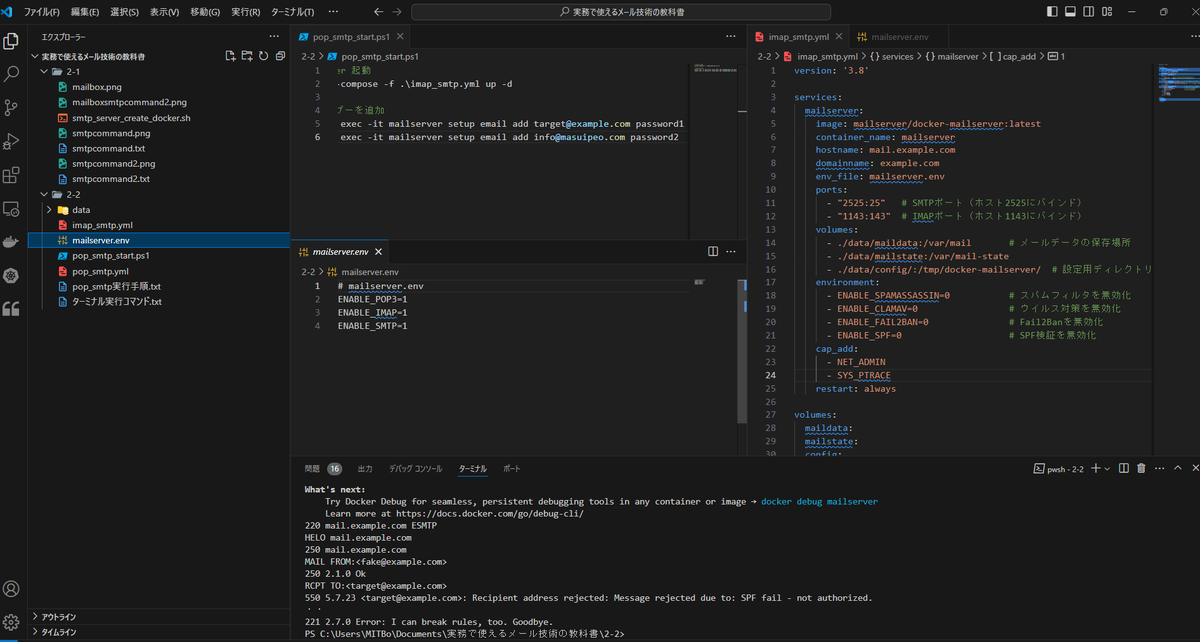Toggle the bottom panel layout

1070,12
